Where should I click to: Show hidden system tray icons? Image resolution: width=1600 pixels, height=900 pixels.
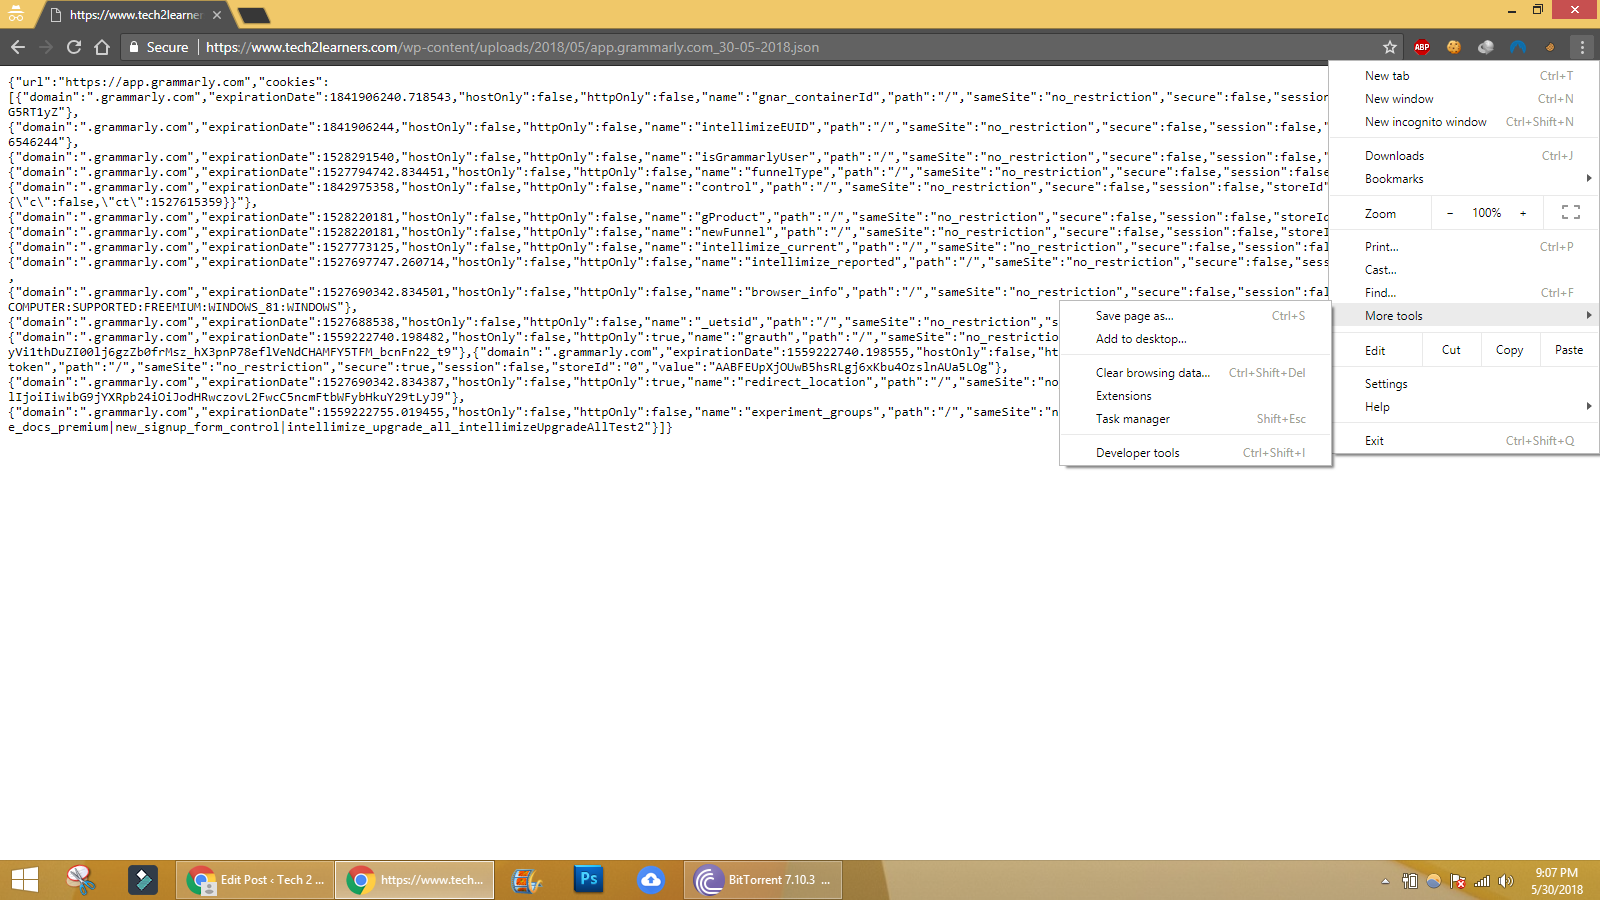pyautogui.click(x=1385, y=881)
